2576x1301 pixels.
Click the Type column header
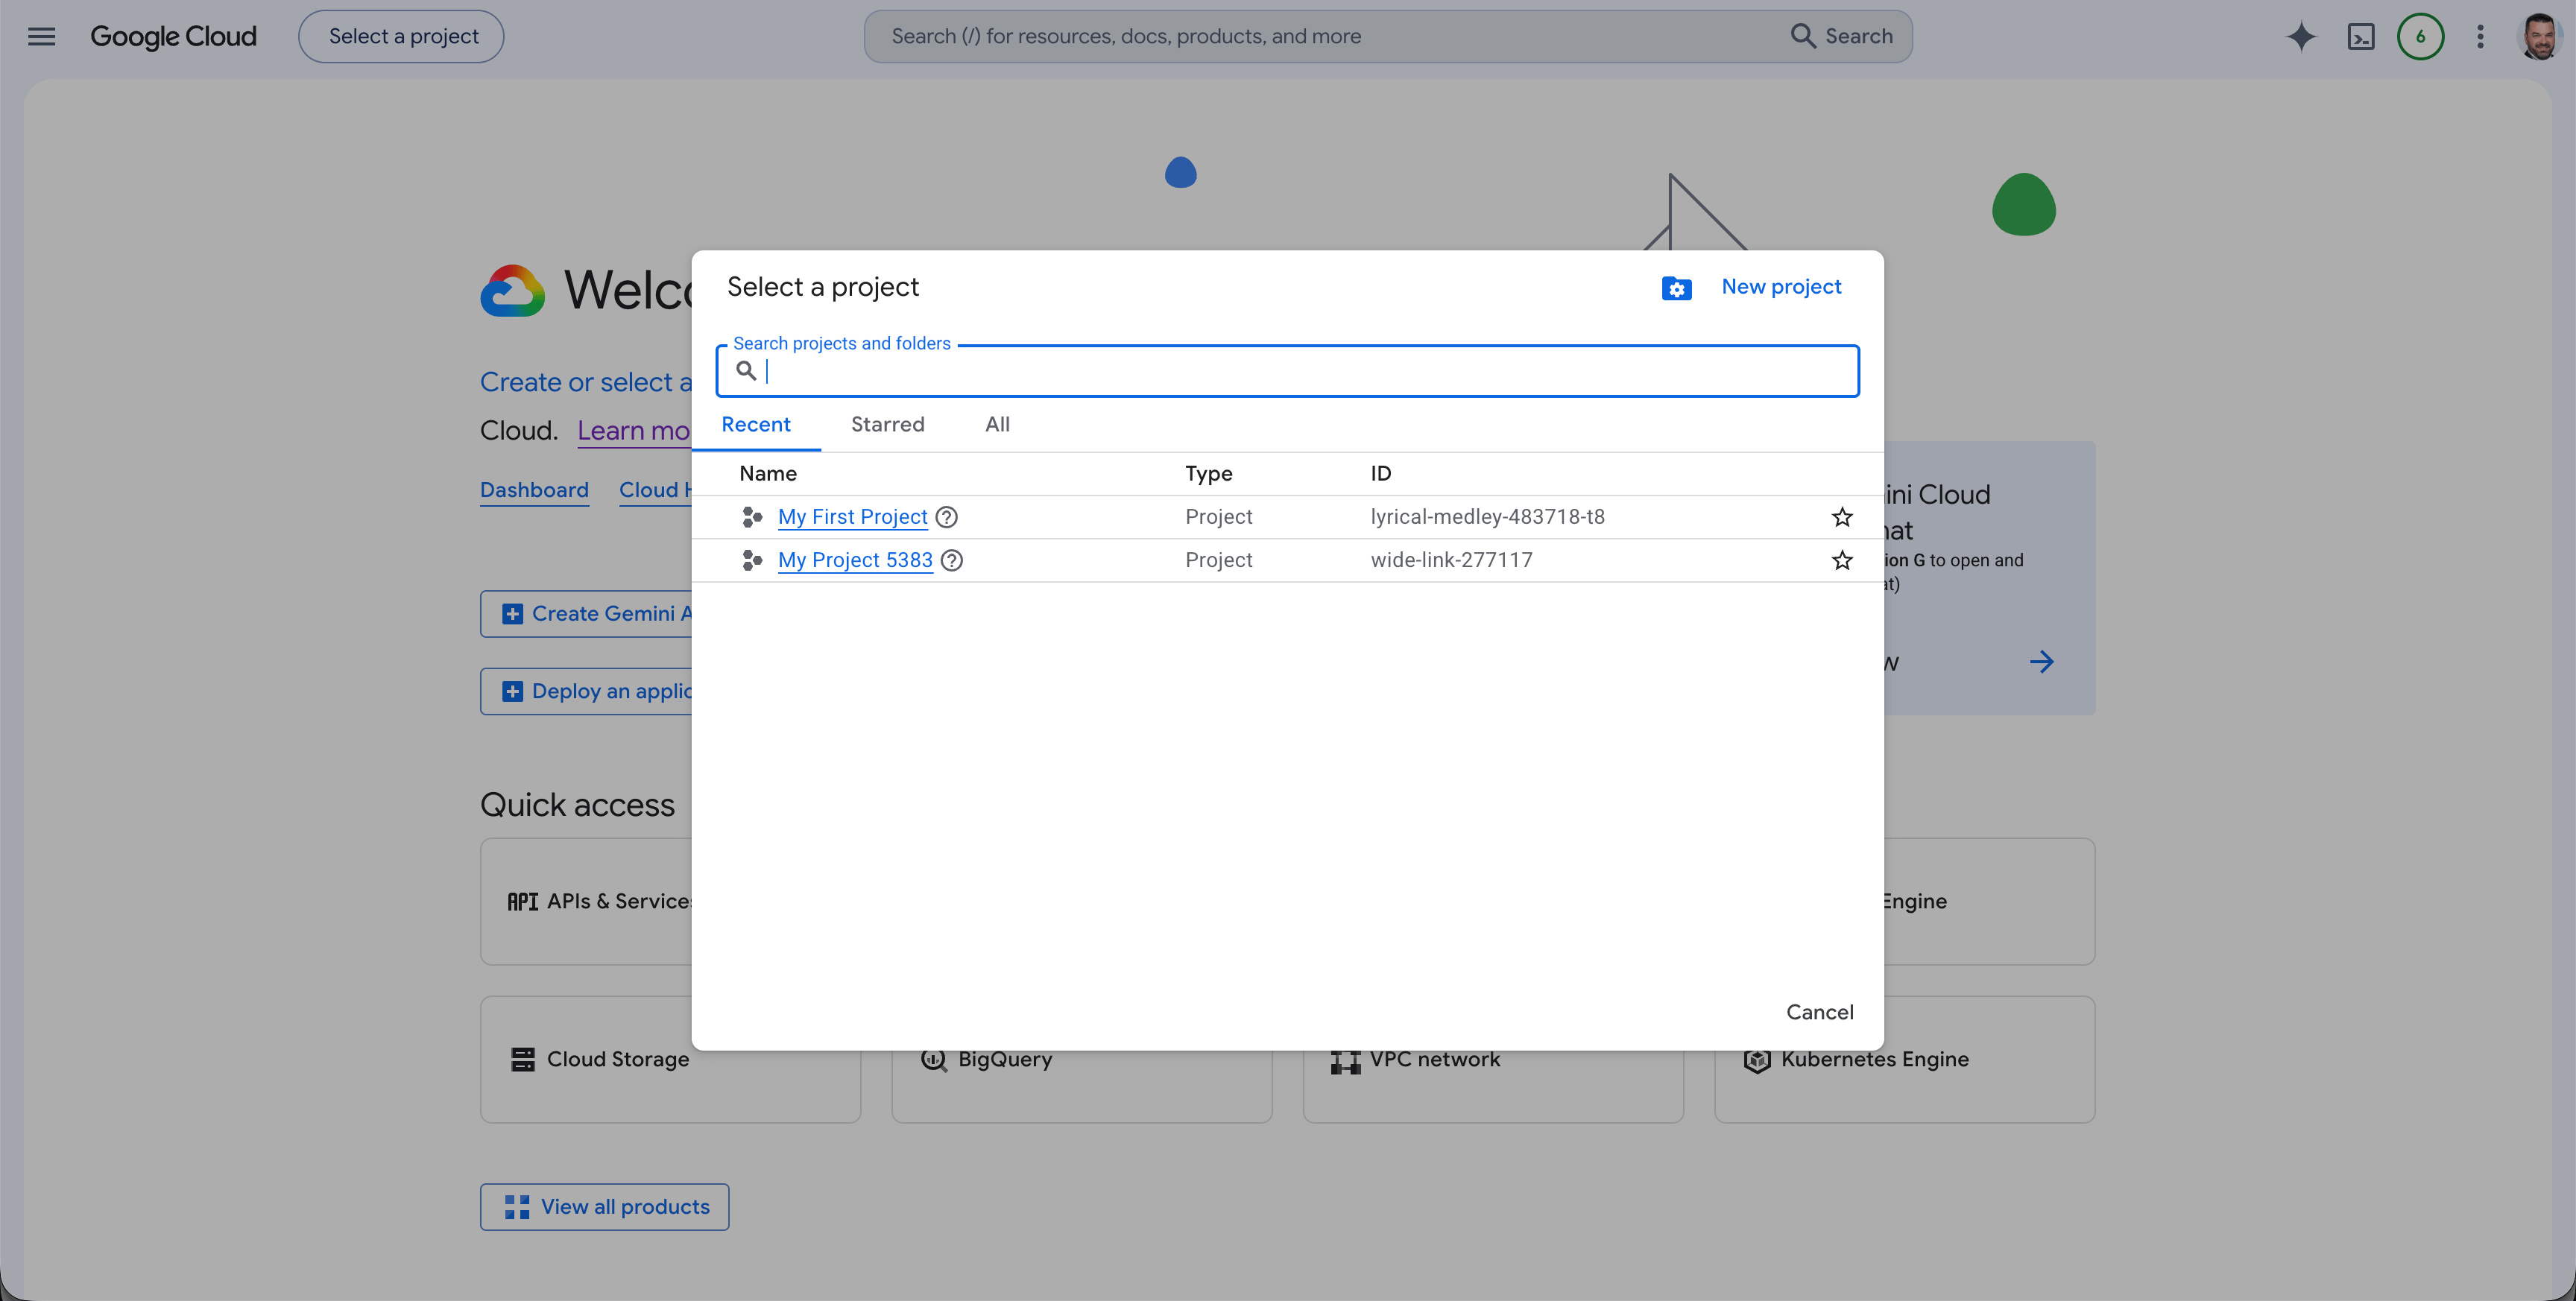click(x=1208, y=474)
